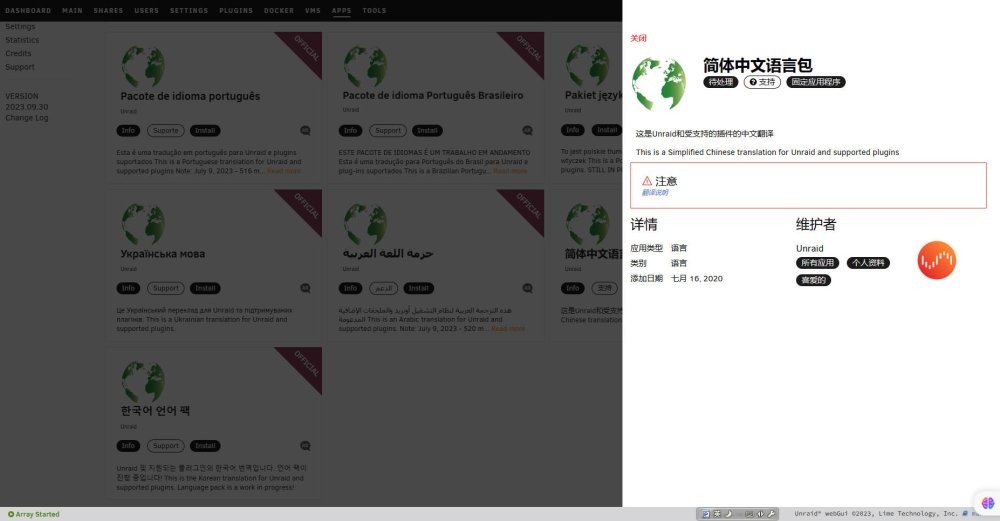The image size is (1000, 521).
Task: Open Support in the left sidebar
Action: [x=20, y=67]
